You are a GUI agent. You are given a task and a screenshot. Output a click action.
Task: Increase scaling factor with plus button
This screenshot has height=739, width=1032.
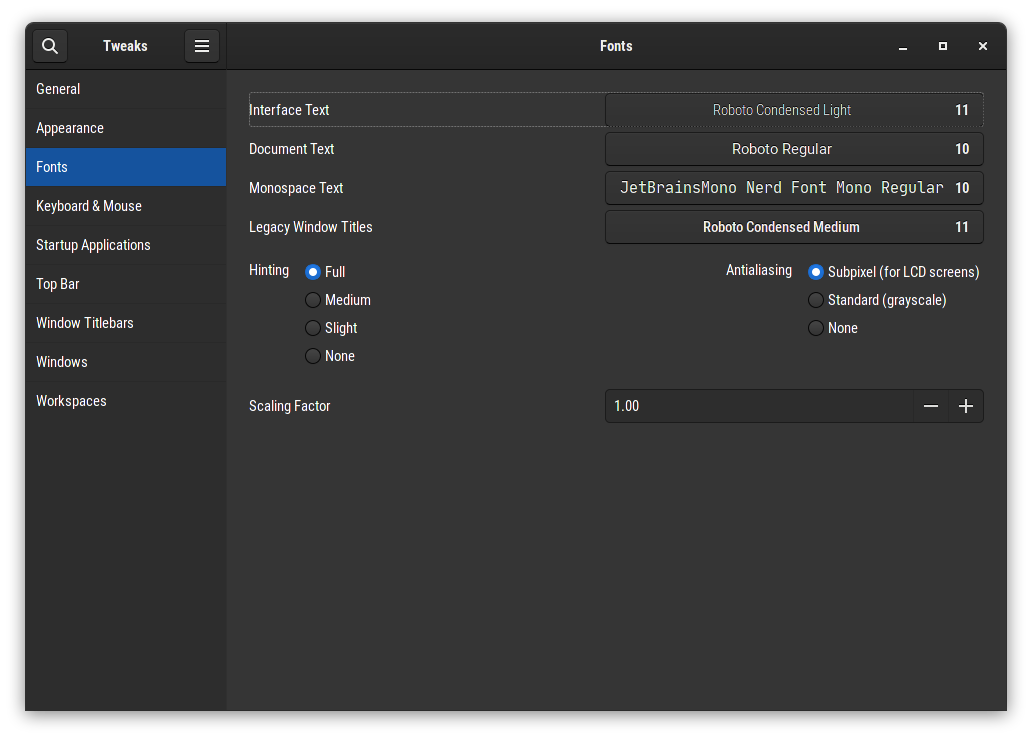click(x=966, y=406)
